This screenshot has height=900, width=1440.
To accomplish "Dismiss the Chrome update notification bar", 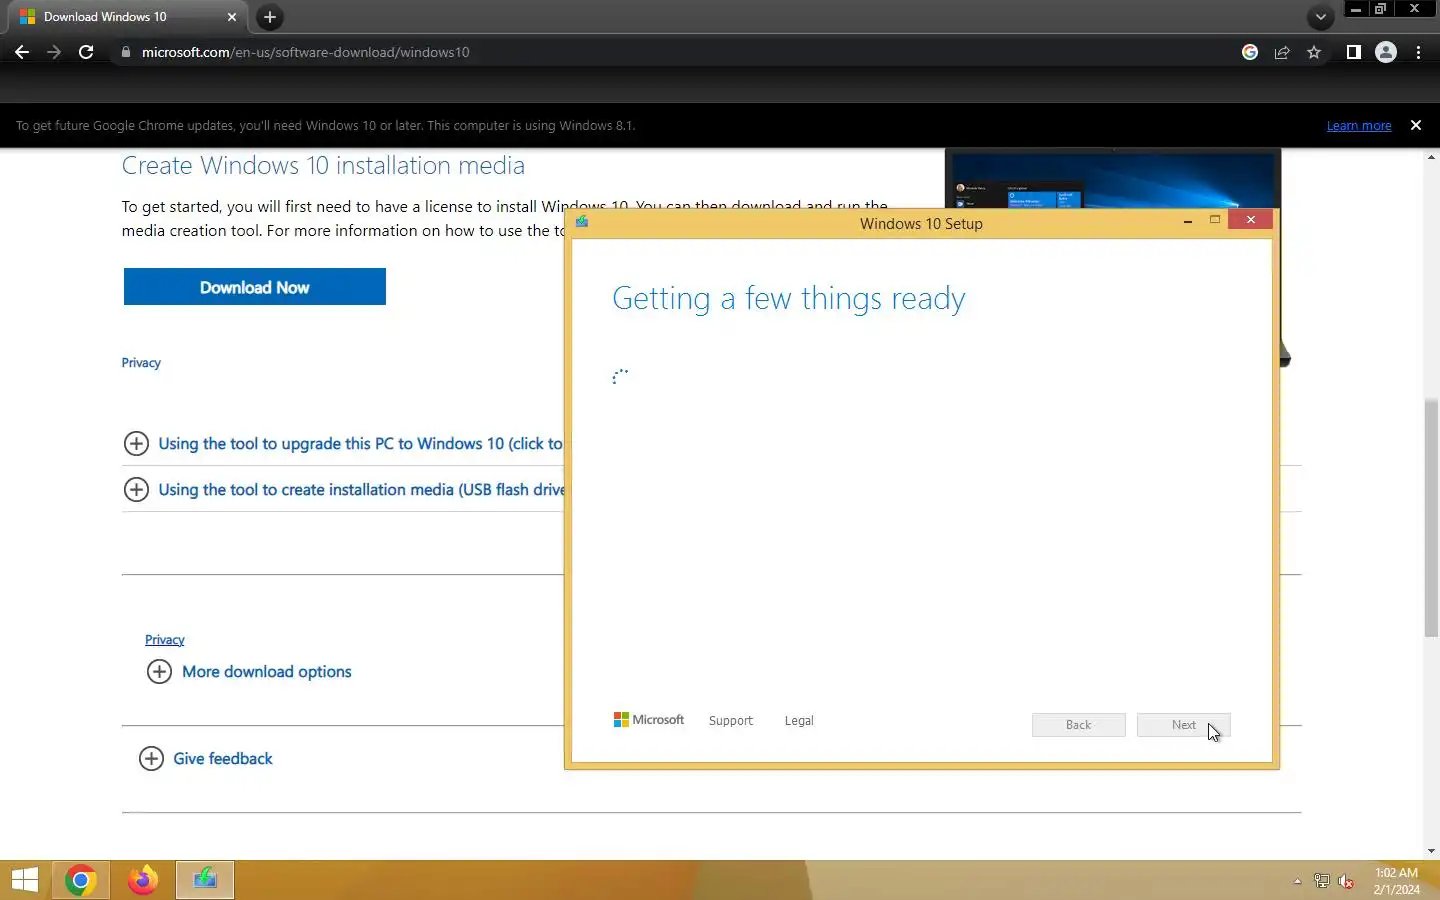I will [x=1416, y=125].
